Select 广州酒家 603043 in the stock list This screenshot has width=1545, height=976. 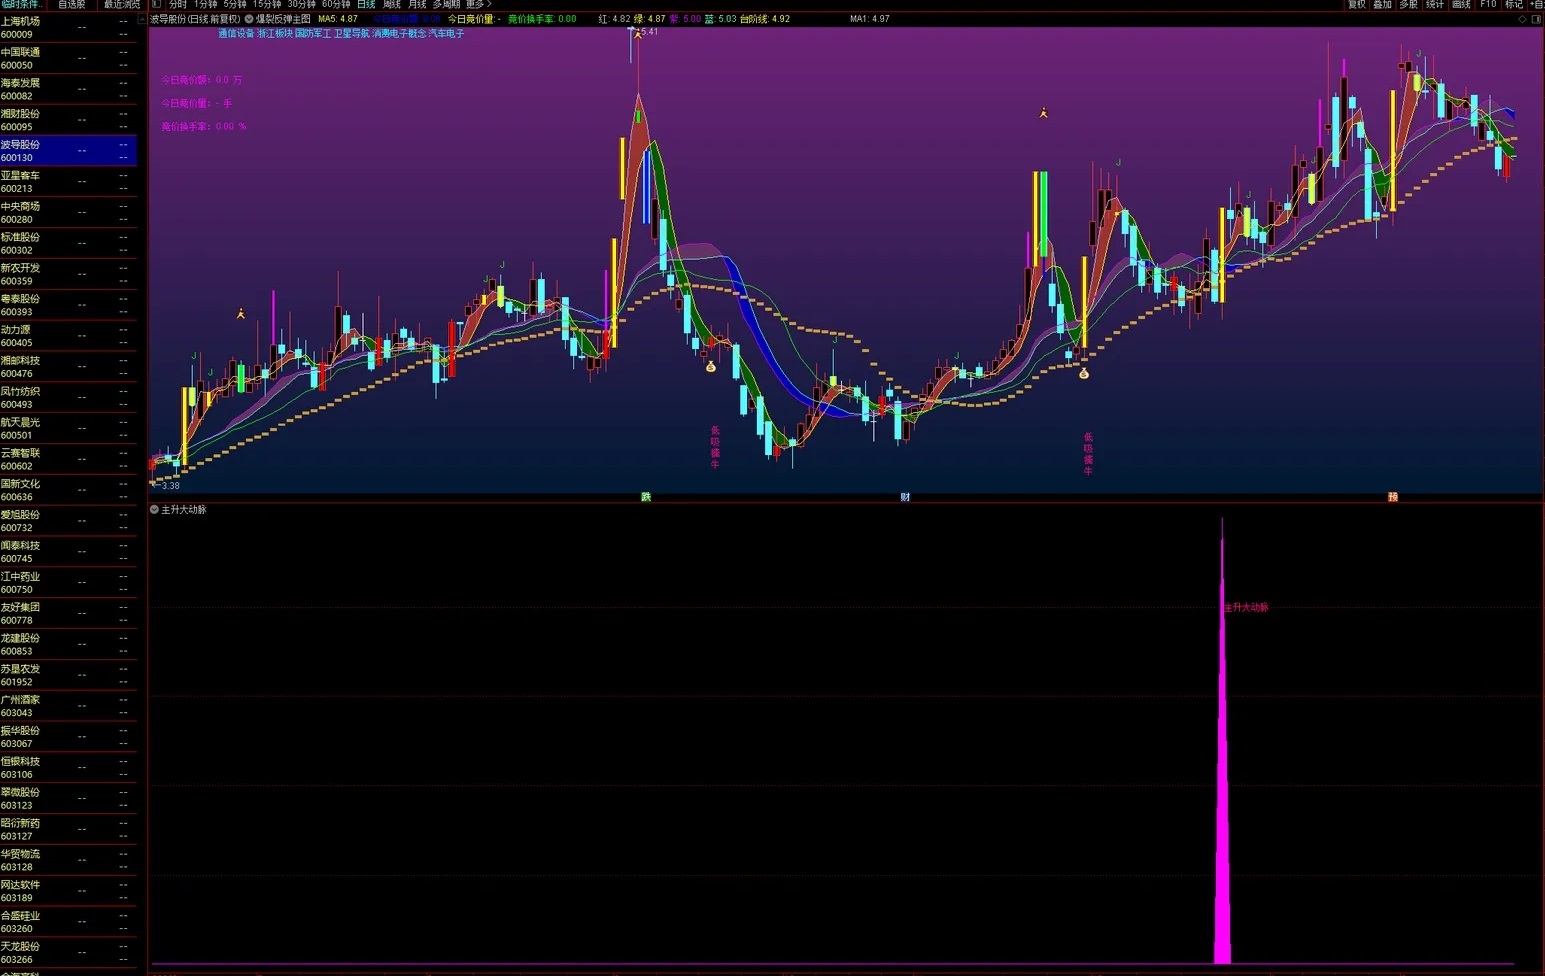click(68, 706)
